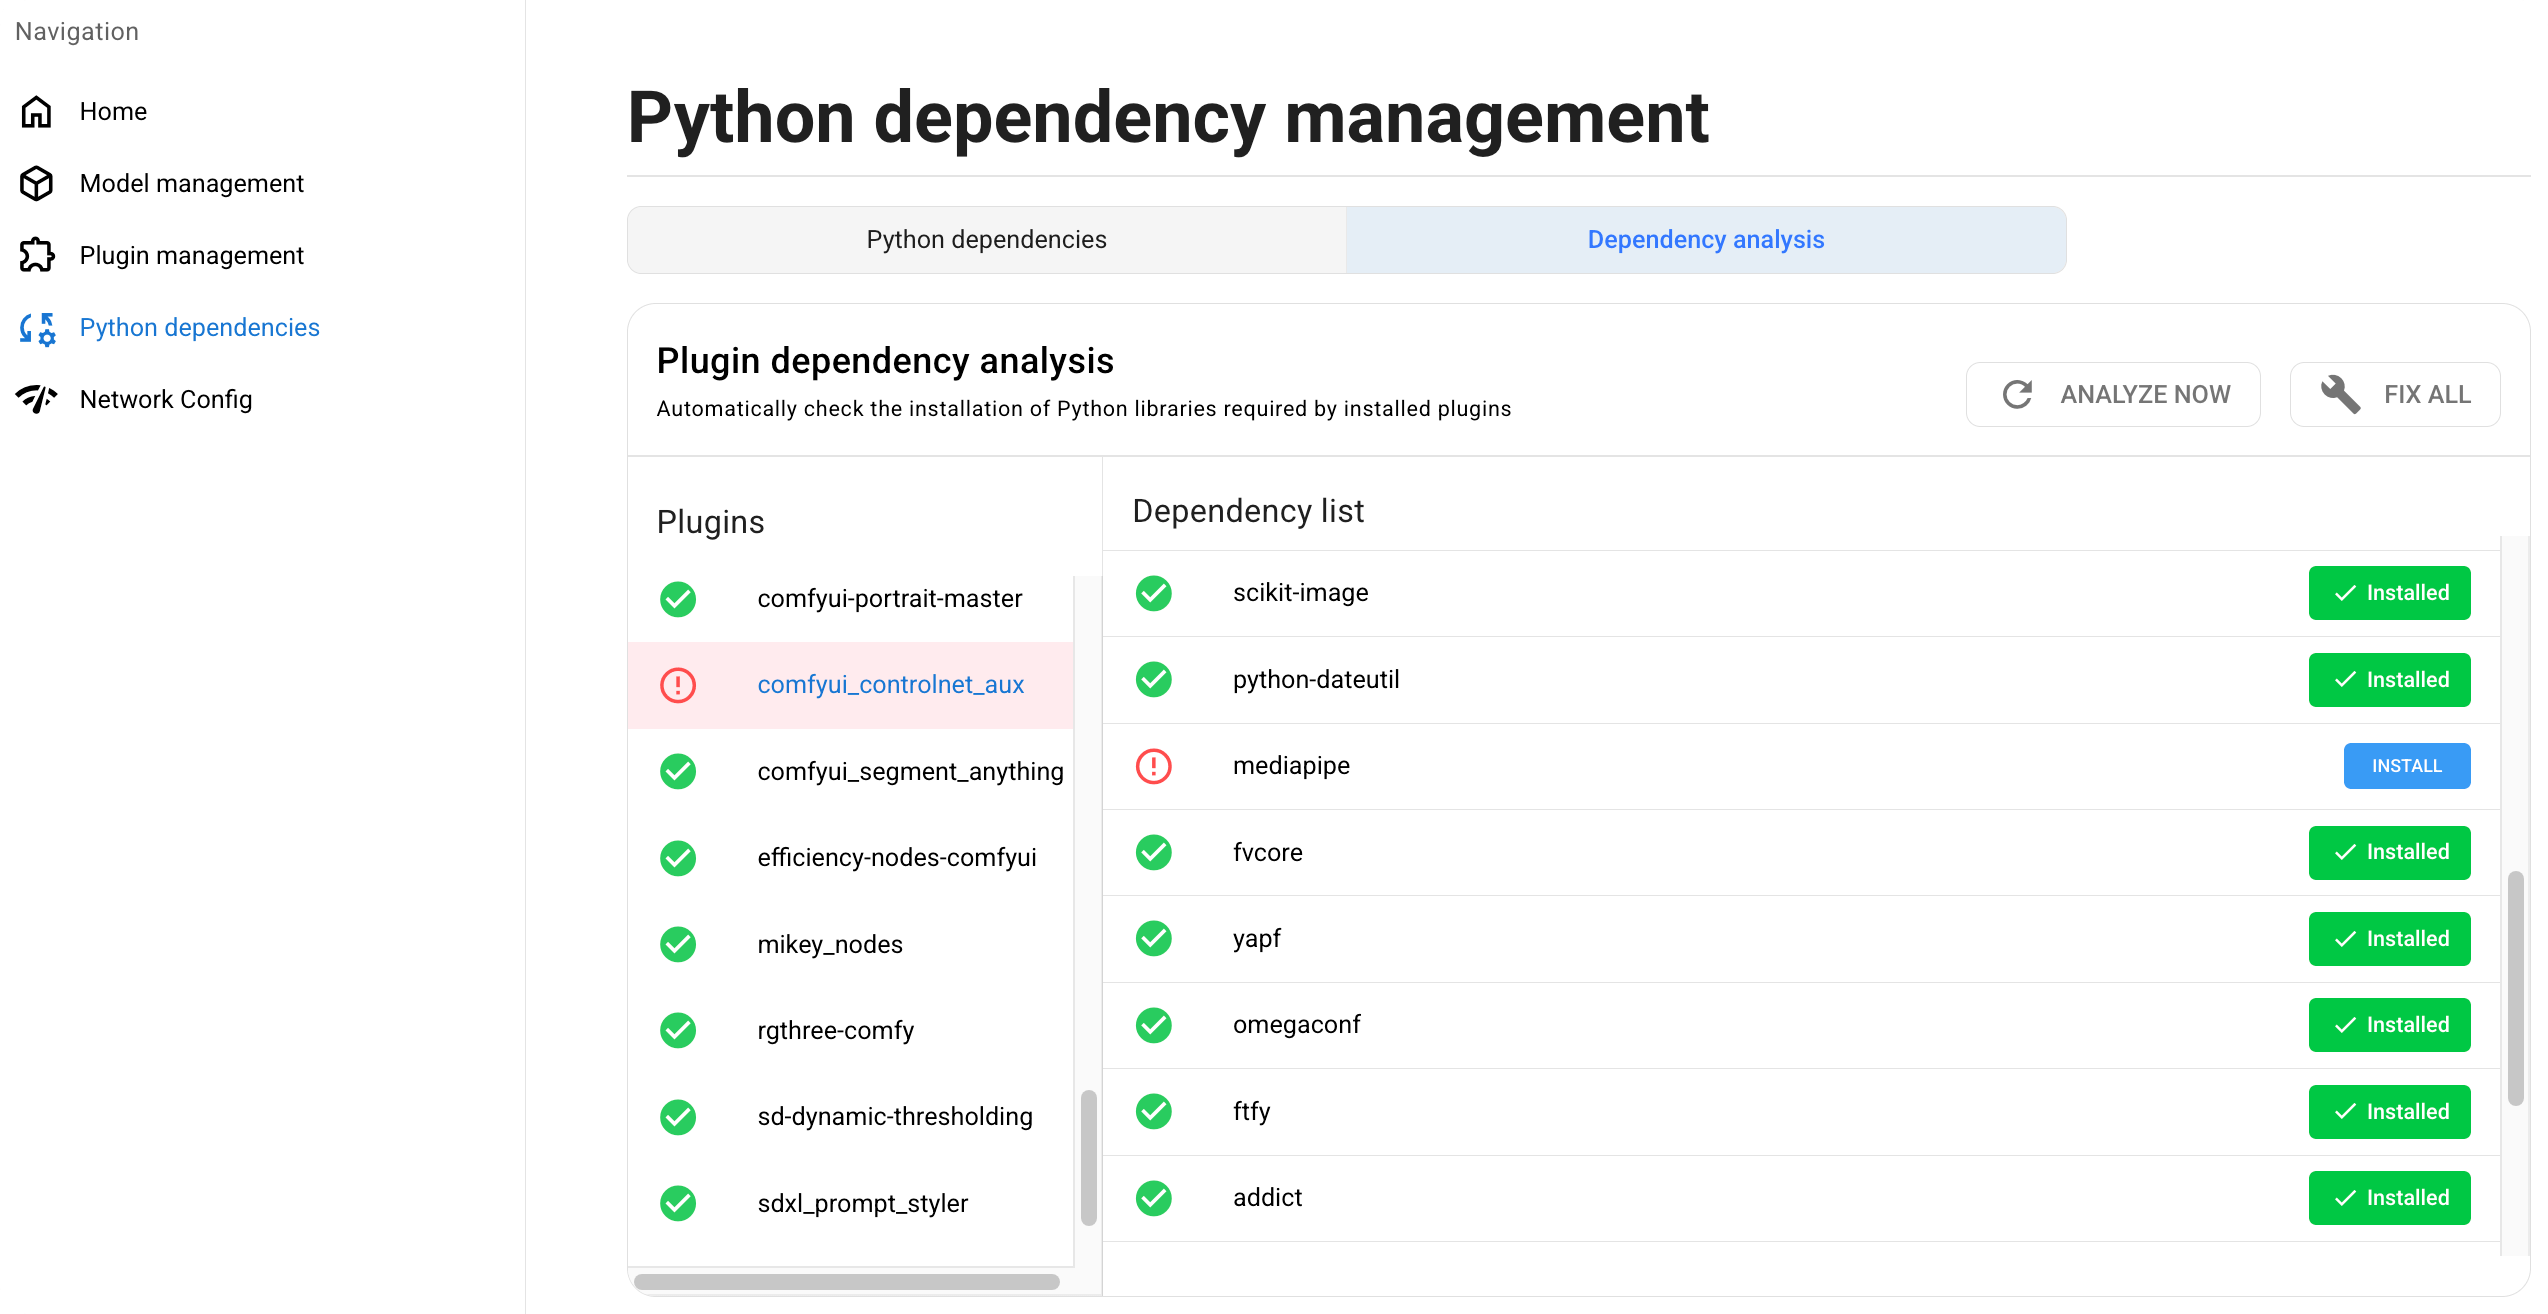2548x1314 pixels.
Task: Select the Dependency analysis tab
Action: (x=1705, y=239)
